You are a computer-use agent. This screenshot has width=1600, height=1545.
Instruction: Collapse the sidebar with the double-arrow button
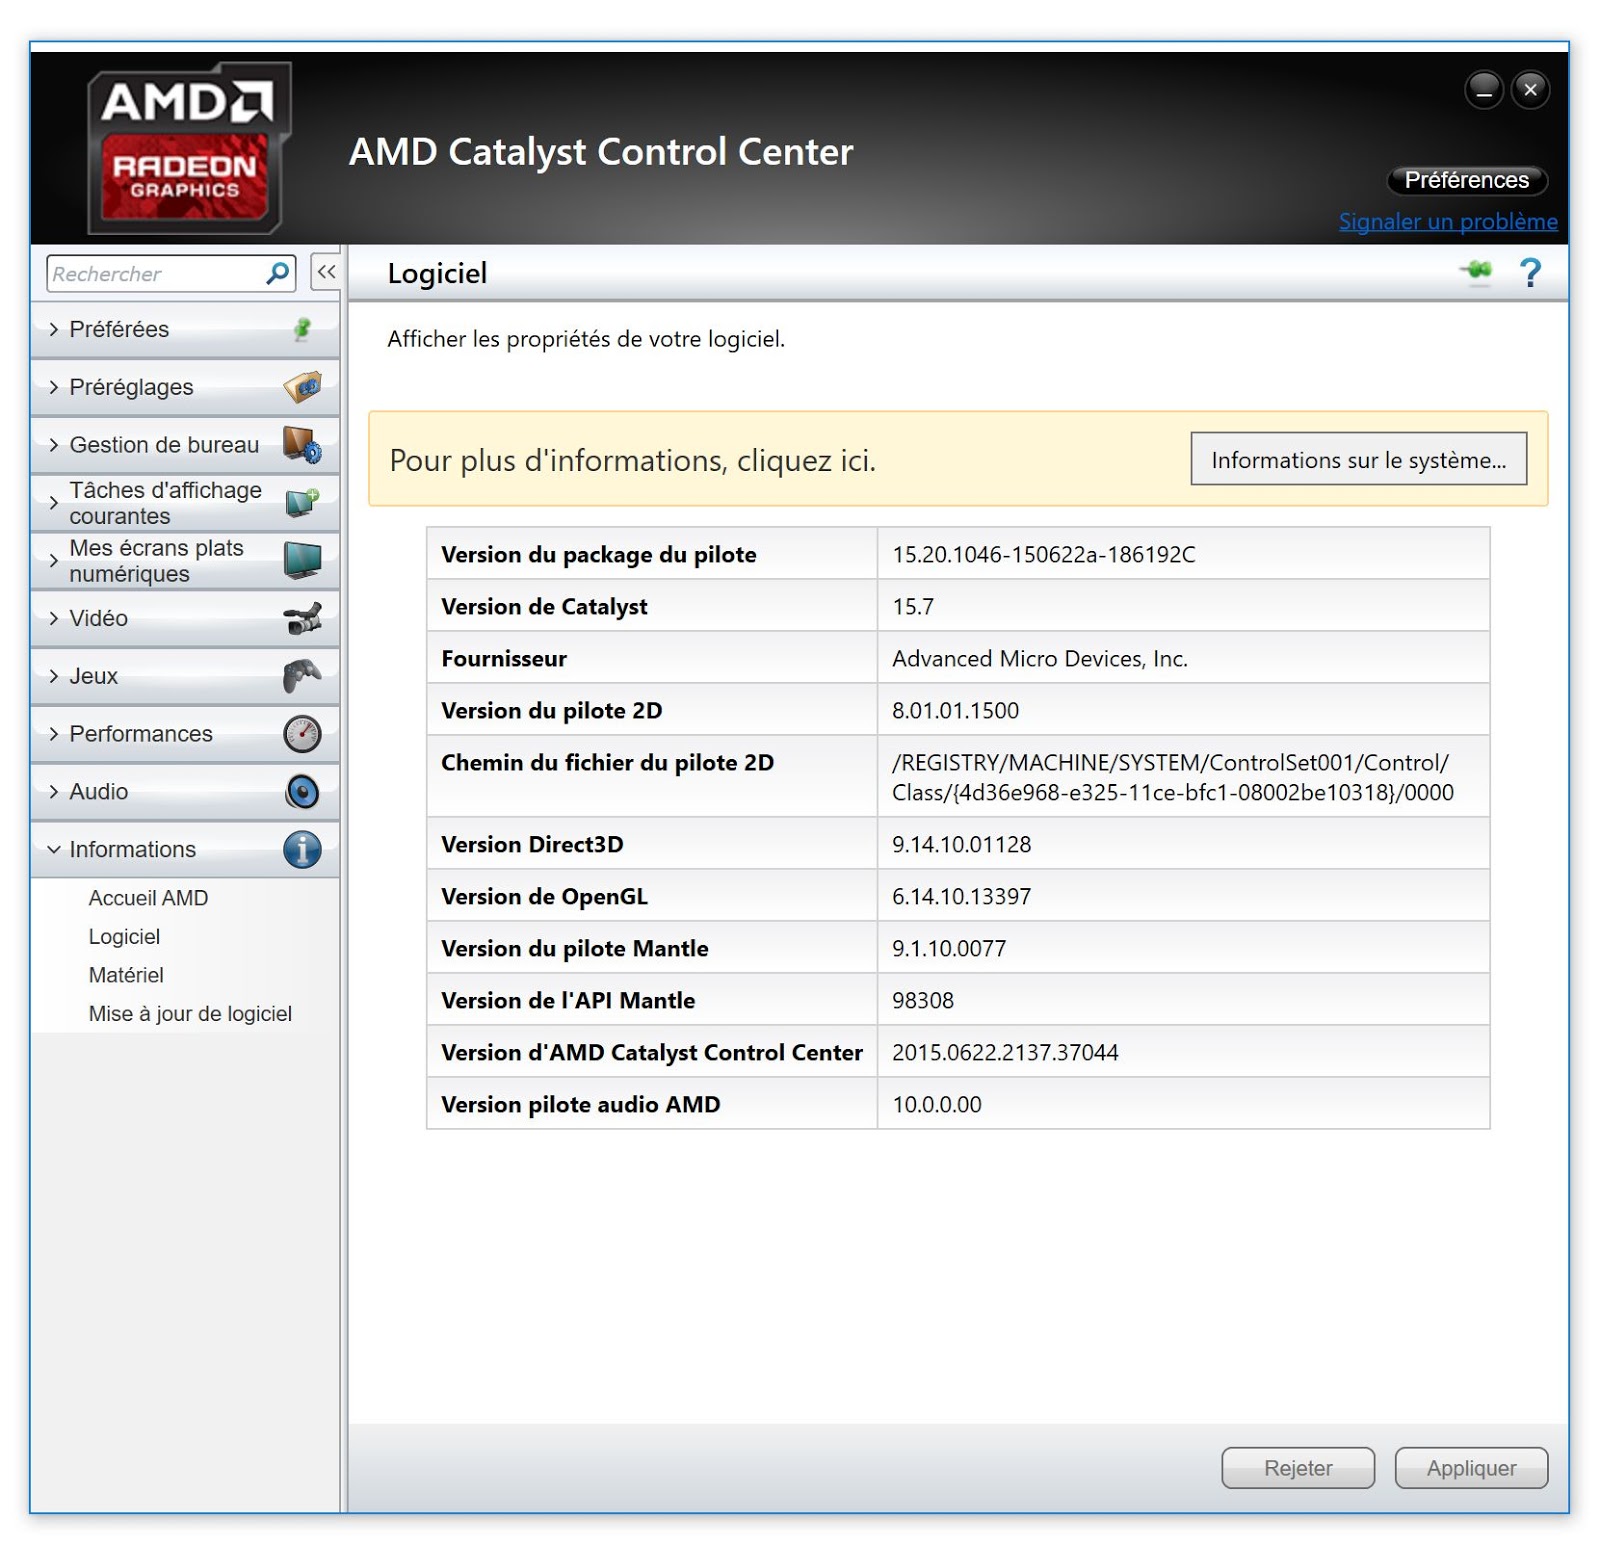326,272
